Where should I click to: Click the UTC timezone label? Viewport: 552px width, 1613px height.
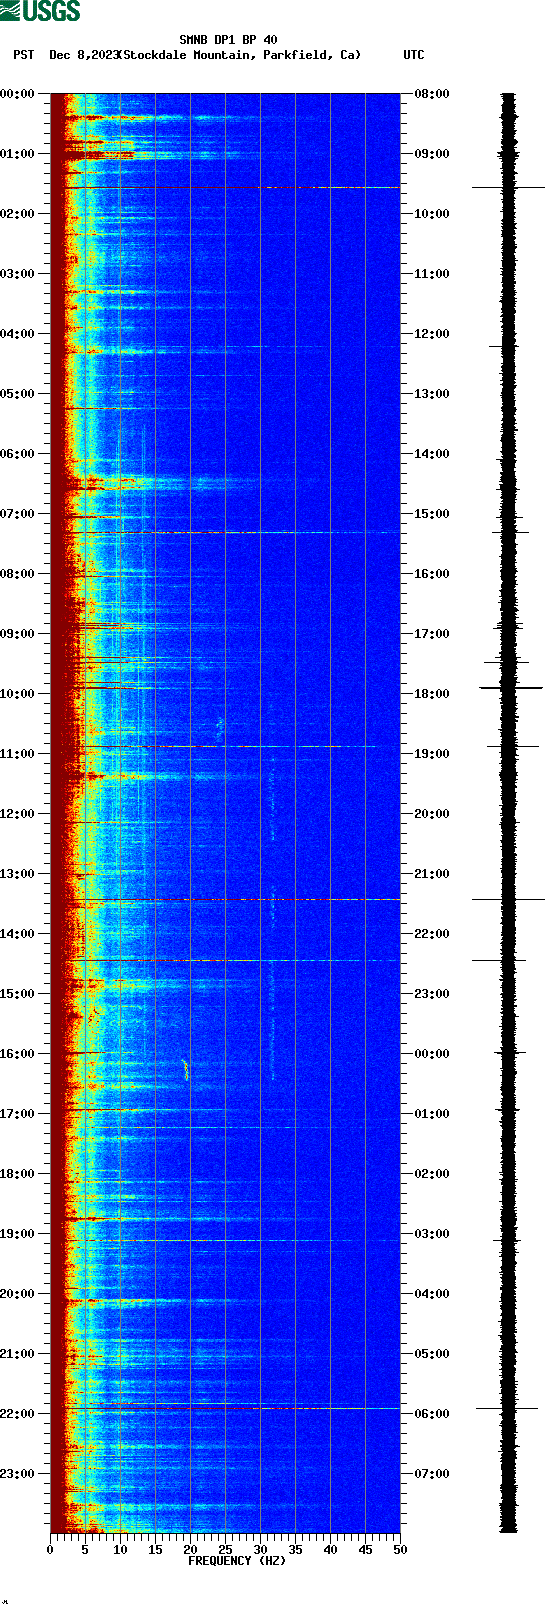(x=414, y=55)
